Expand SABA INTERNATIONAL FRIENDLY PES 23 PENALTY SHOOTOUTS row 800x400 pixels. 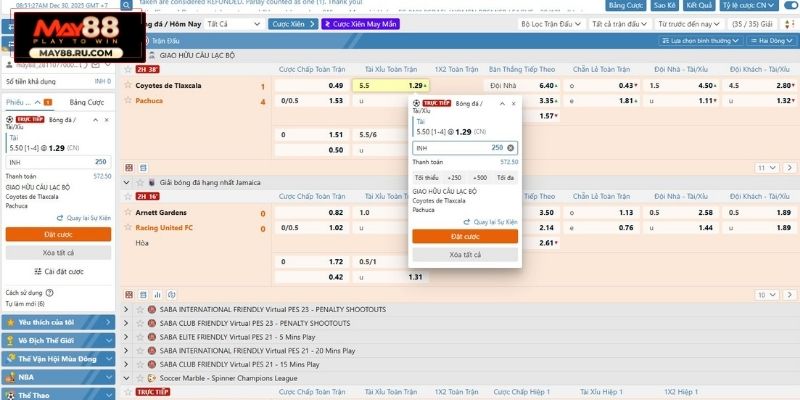point(139,309)
